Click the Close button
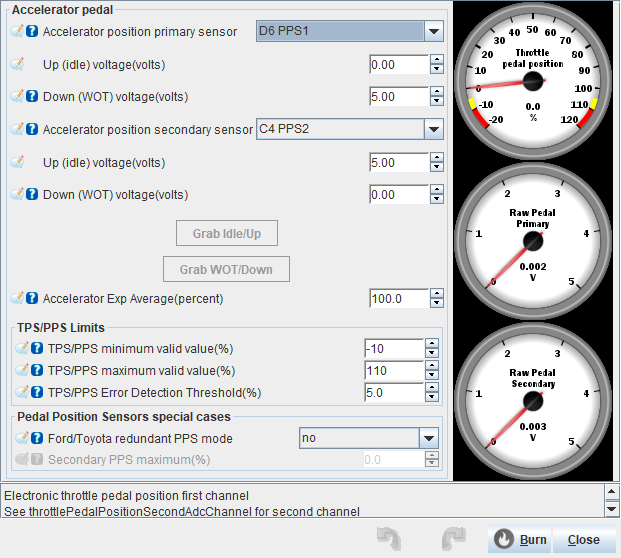The image size is (621, 558). (583, 539)
